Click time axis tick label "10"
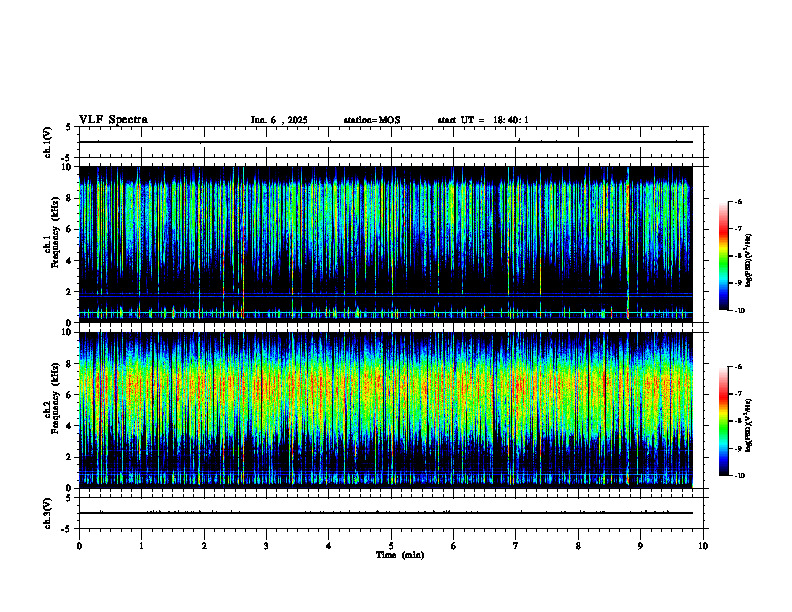This screenshot has height=612, width=792. 703,546
